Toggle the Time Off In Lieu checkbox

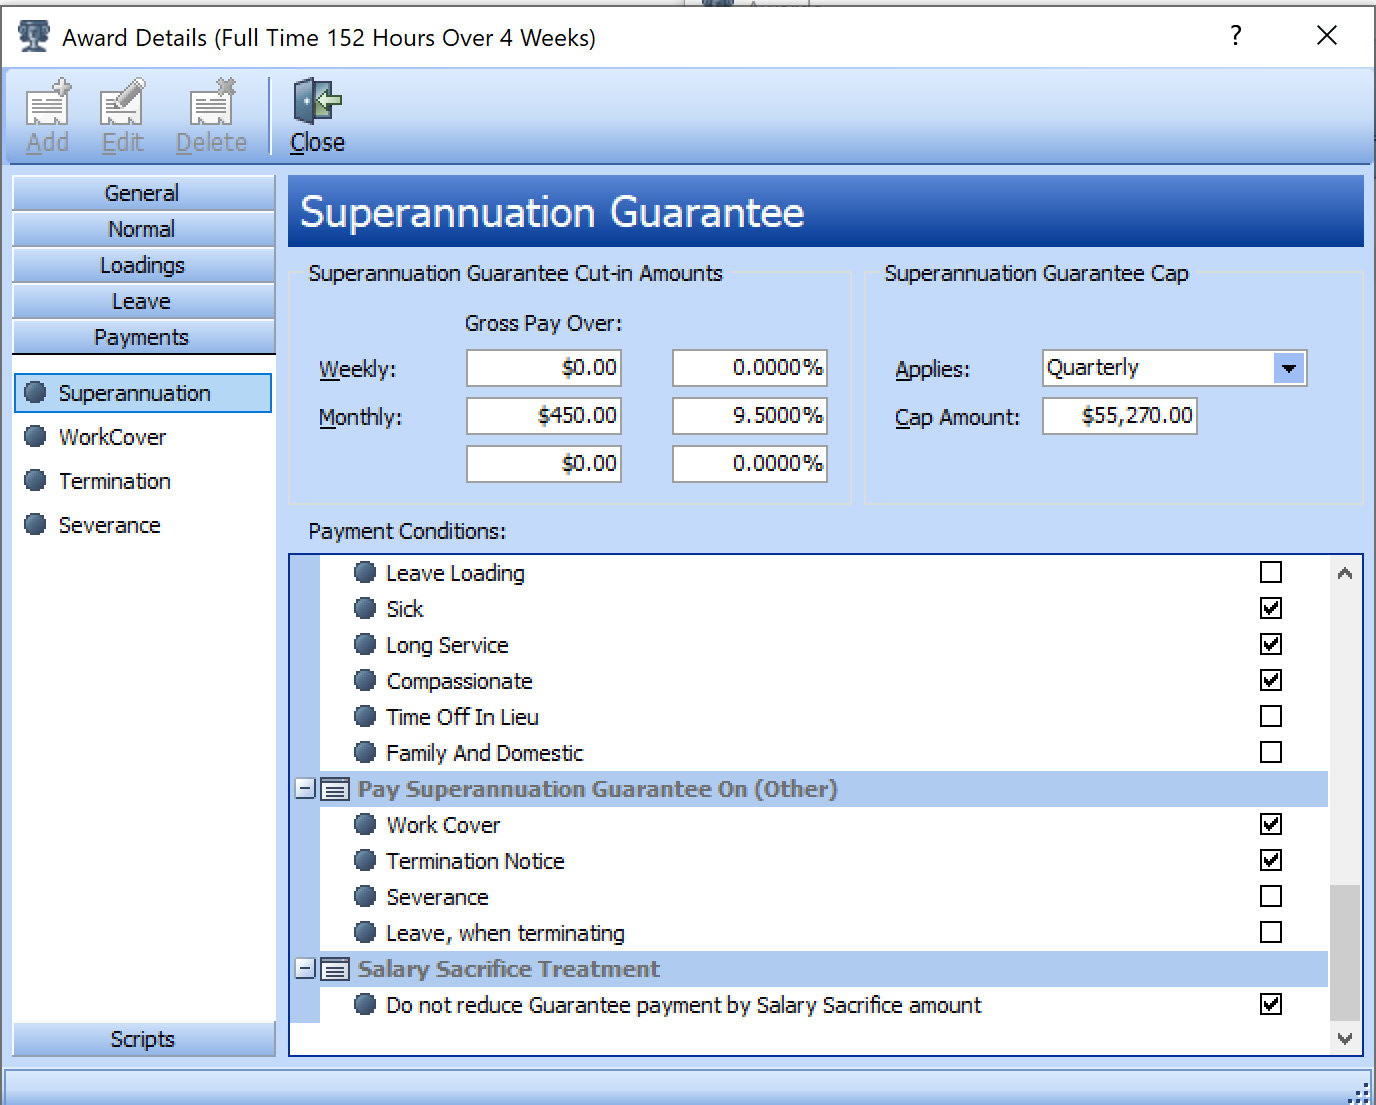point(1271,716)
